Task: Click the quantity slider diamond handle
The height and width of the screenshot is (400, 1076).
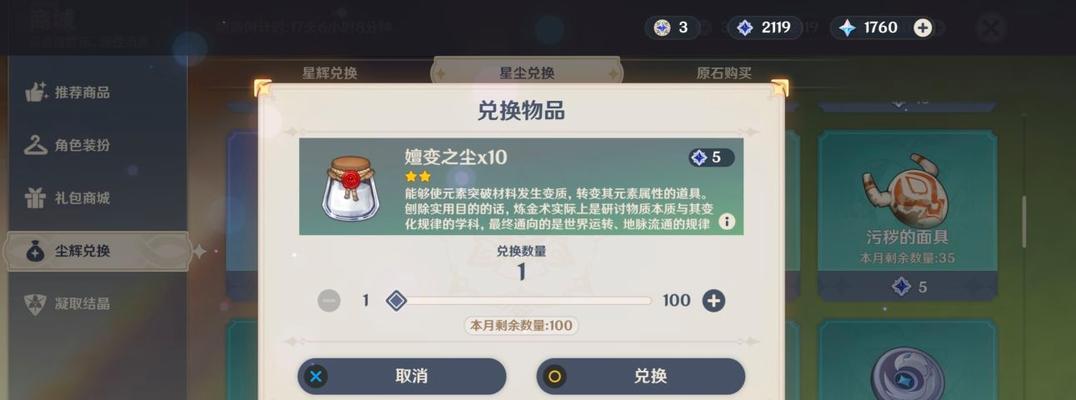Action: 396,301
